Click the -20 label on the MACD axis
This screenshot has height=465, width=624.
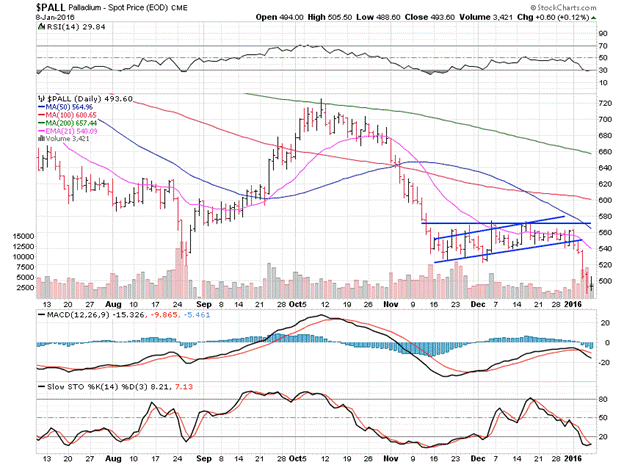604,363
